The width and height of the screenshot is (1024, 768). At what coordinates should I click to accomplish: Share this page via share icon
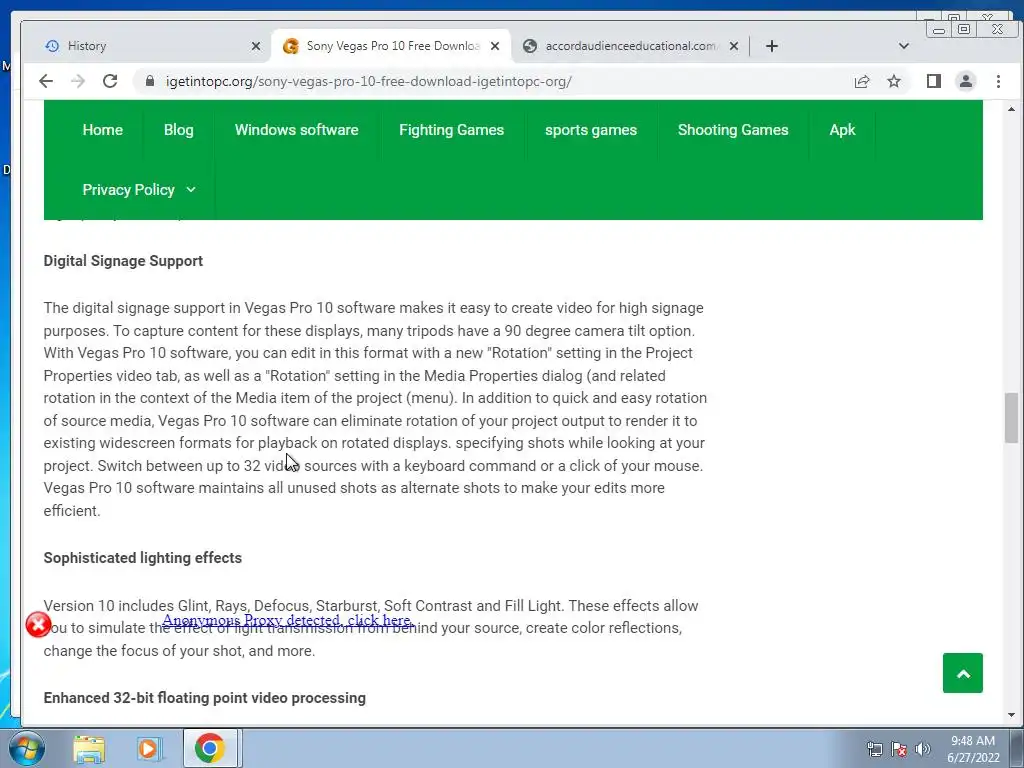pyautogui.click(x=861, y=81)
